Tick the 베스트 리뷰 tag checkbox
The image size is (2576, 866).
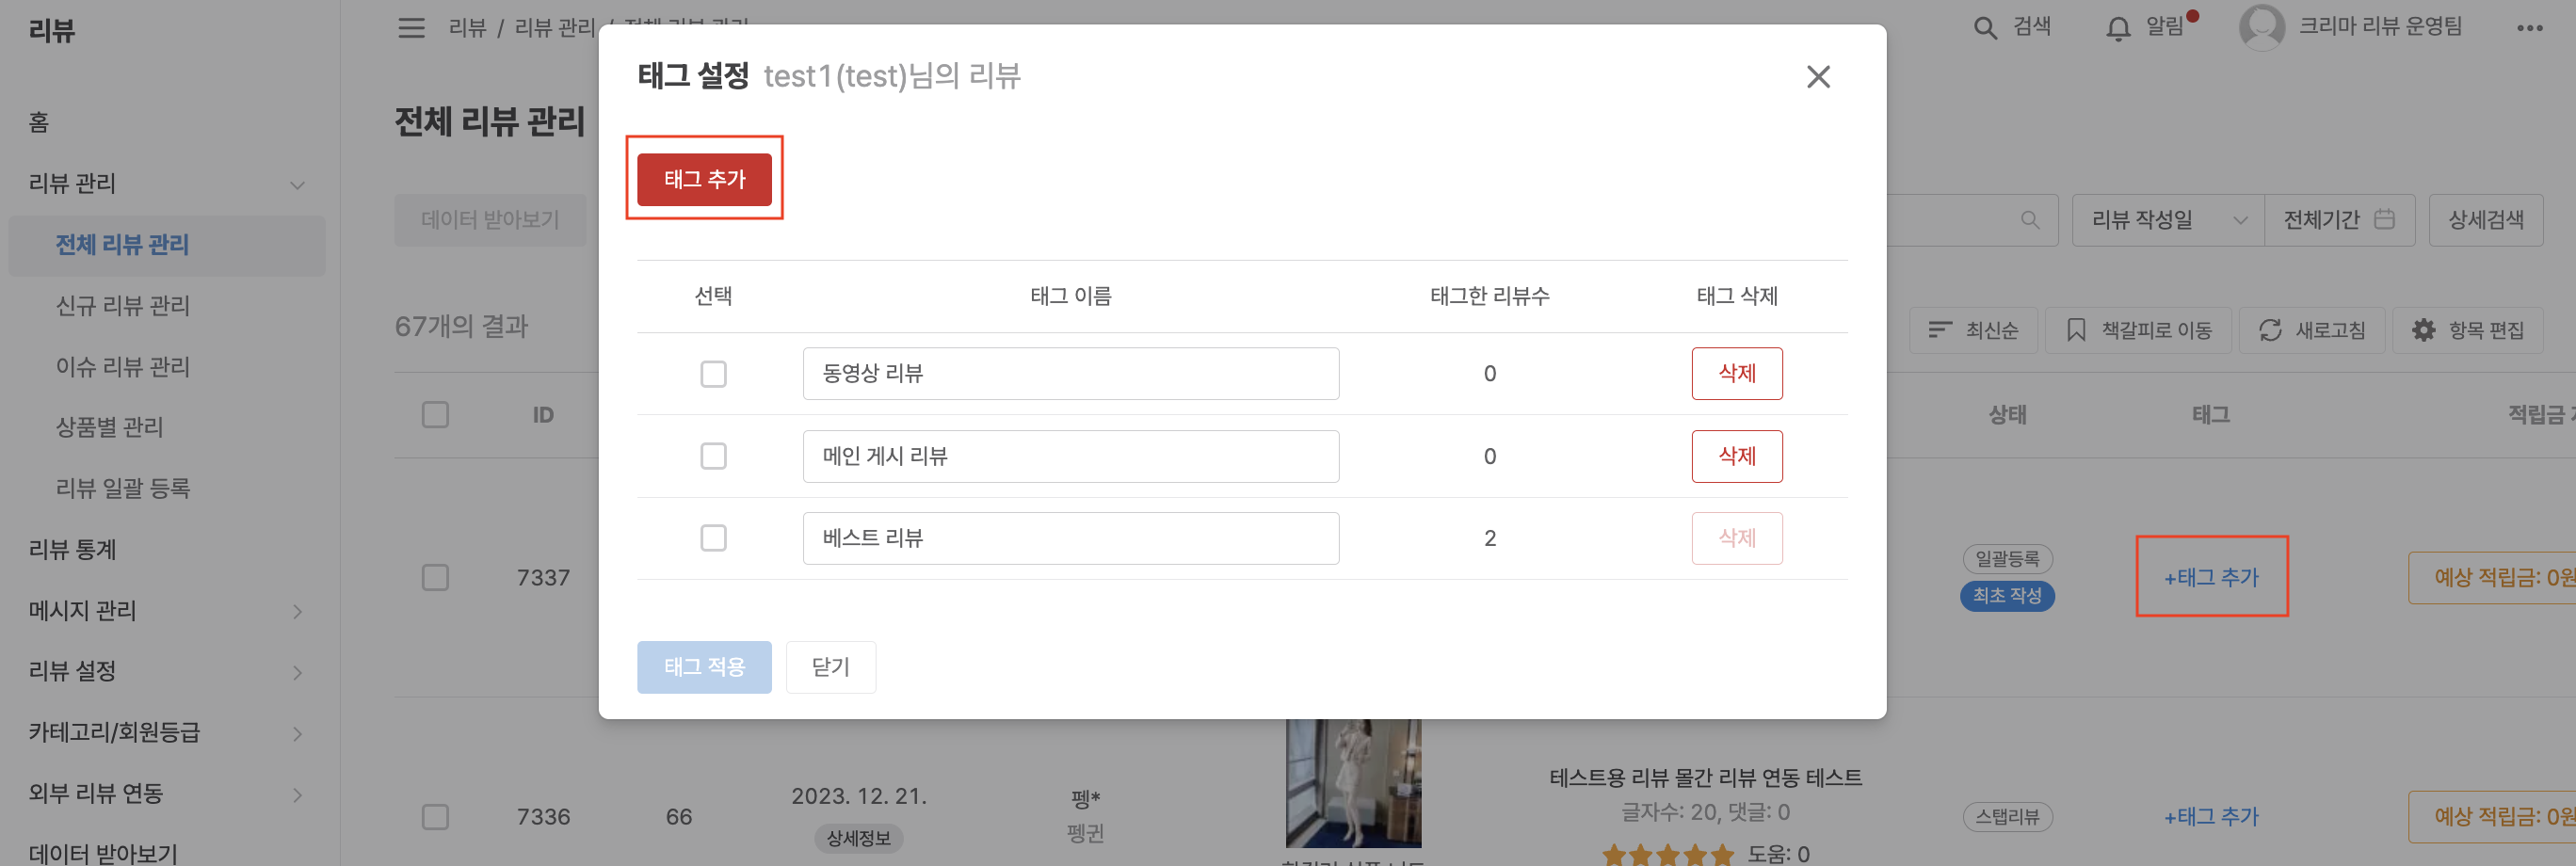[713, 538]
